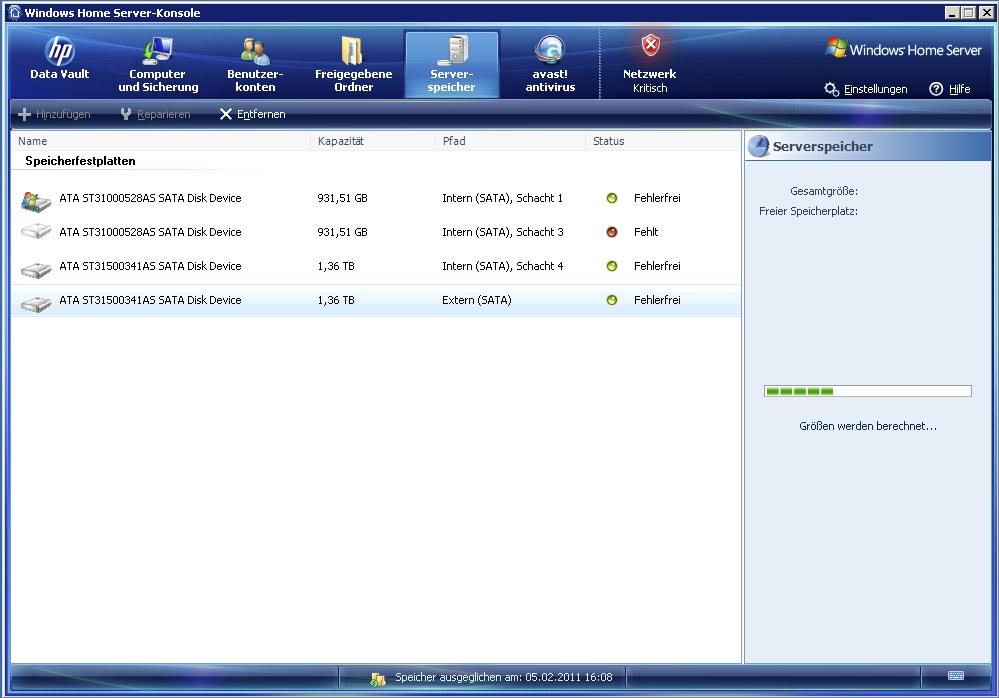
Task: Click 'Intern (SATA), Schacht 4' path text
Action: click(x=503, y=266)
